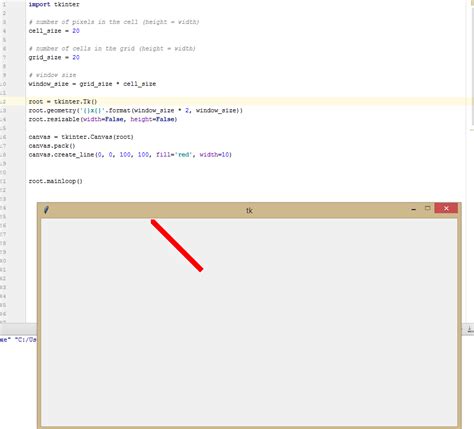Click the 'root.geometry' line in the code
This screenshot has height=429, width=474.
tap(136, 110)
